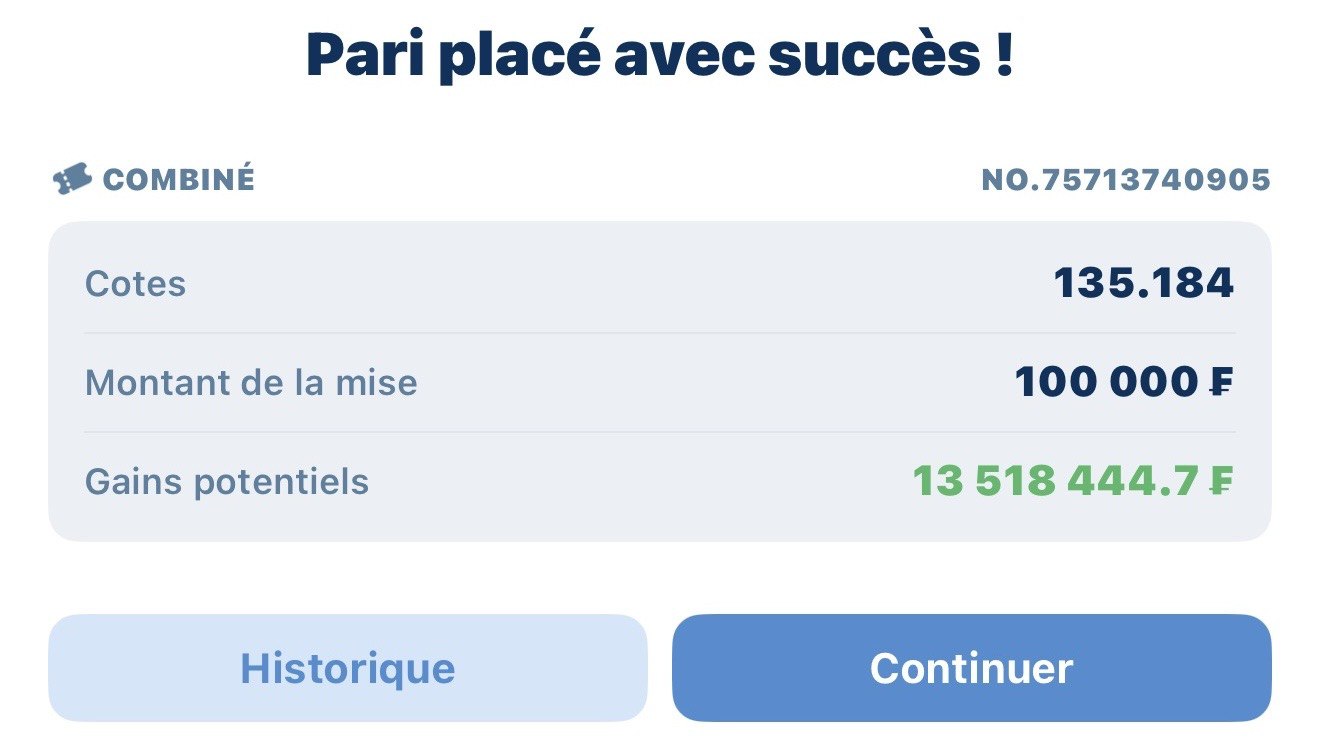Click the Gains potentiels label
Viewport: 1320px width, 743px height.
click(x=227, y=482)
